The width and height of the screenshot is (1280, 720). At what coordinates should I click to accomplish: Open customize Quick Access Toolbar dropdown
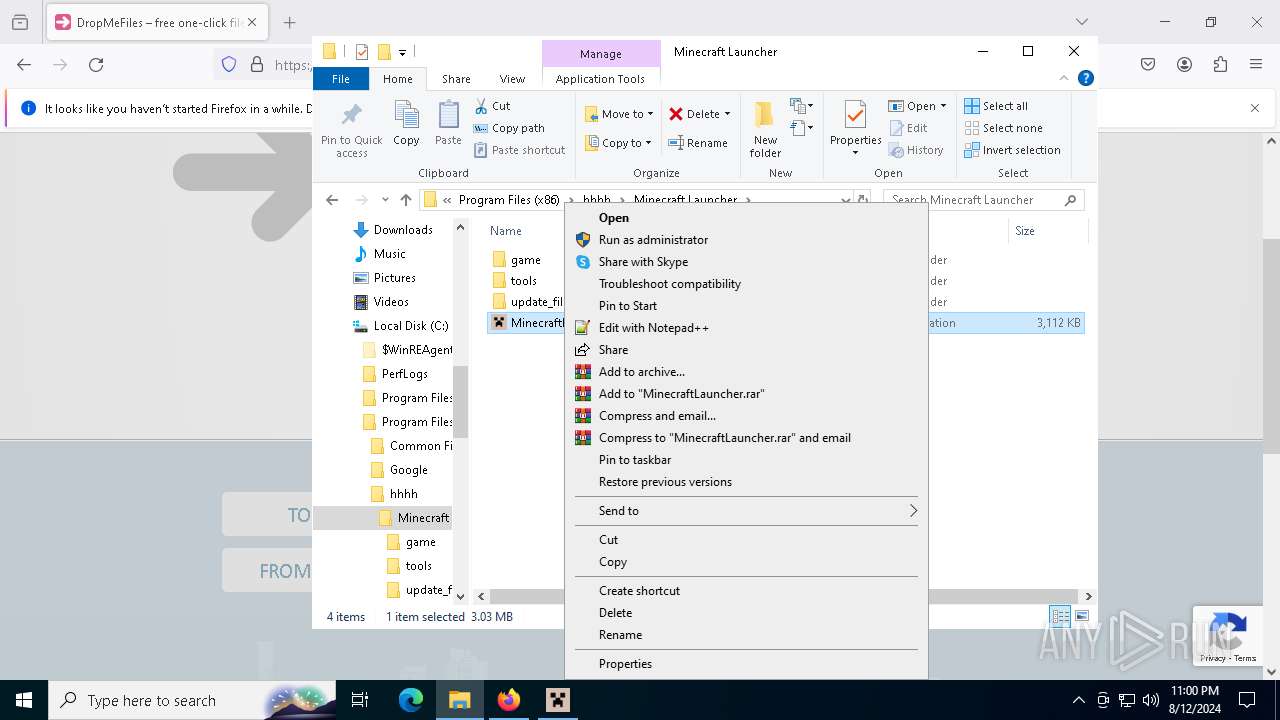tap(402, 52)
